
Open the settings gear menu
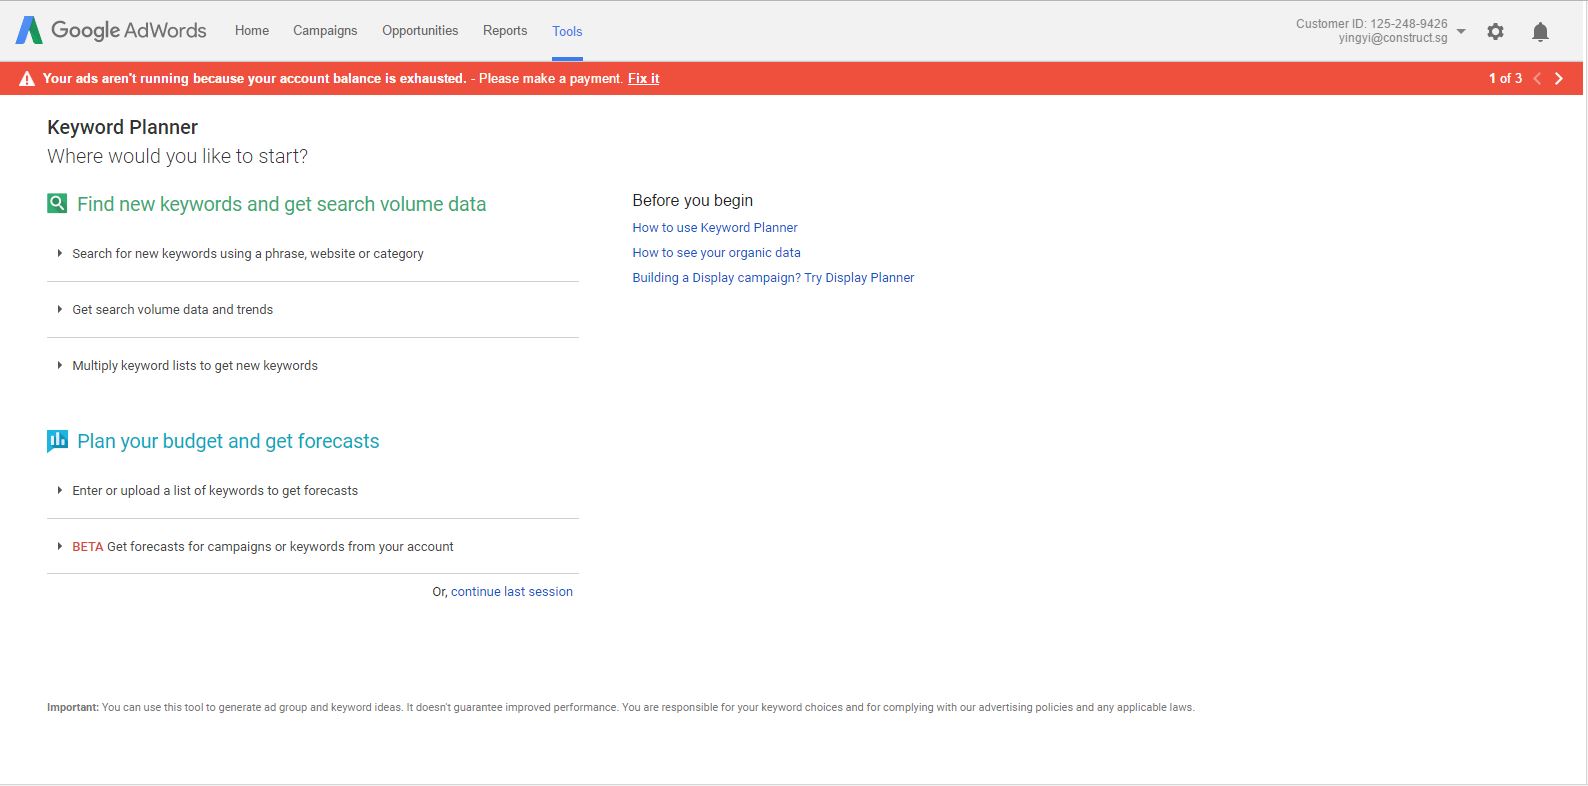tap(1495, 32)
